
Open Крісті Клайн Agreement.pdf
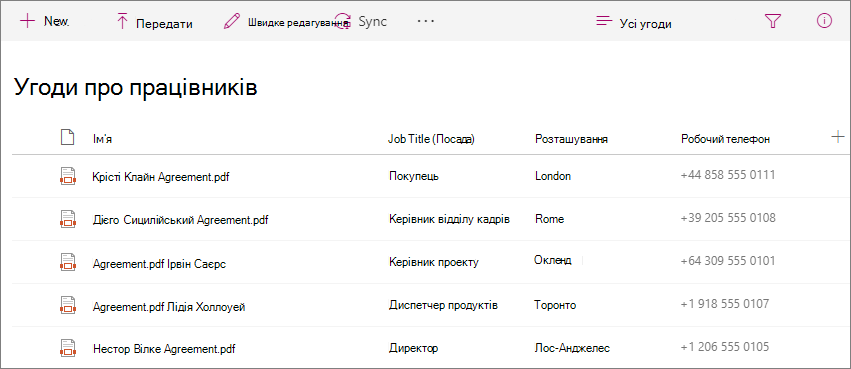pyautogui.click(x=161, y=177)
